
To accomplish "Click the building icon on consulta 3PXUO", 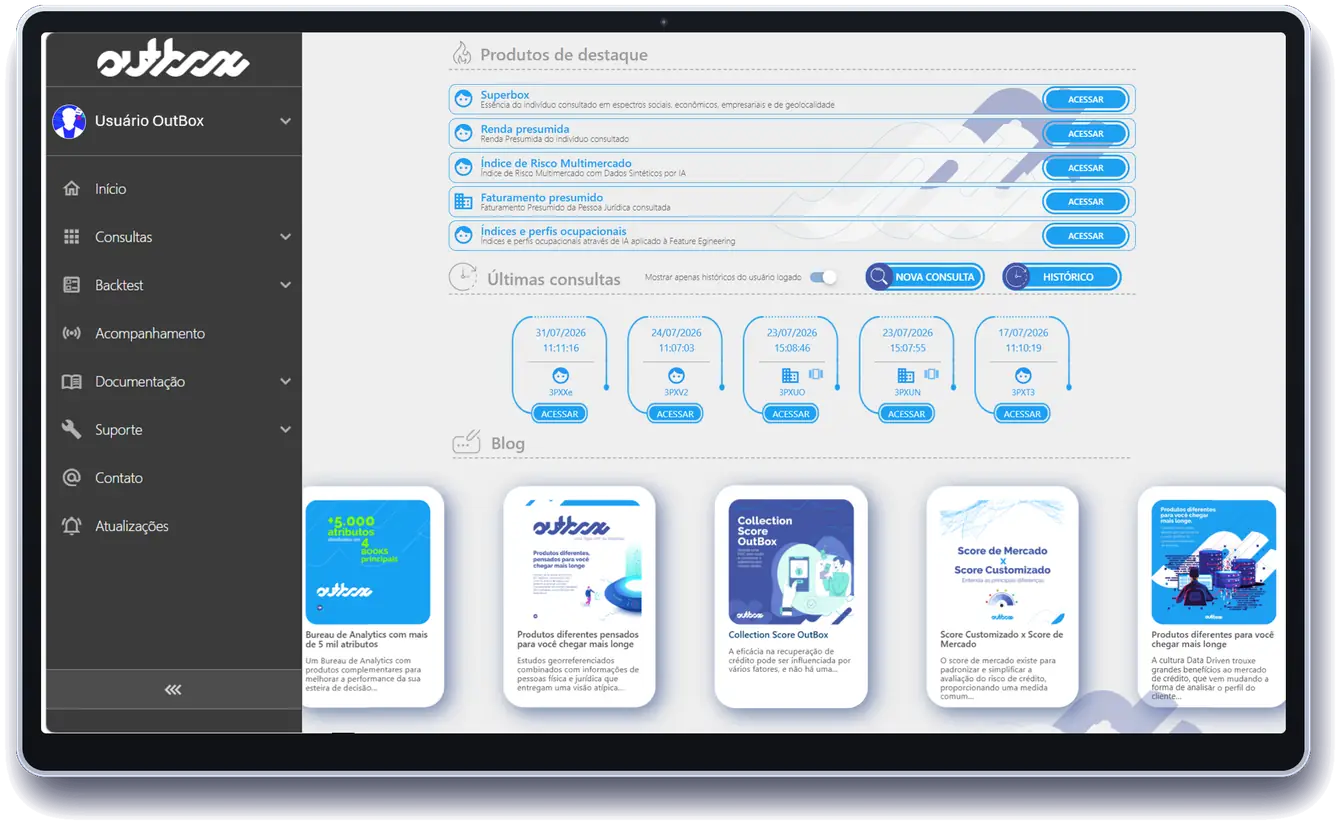I will (x=790, y=375).
